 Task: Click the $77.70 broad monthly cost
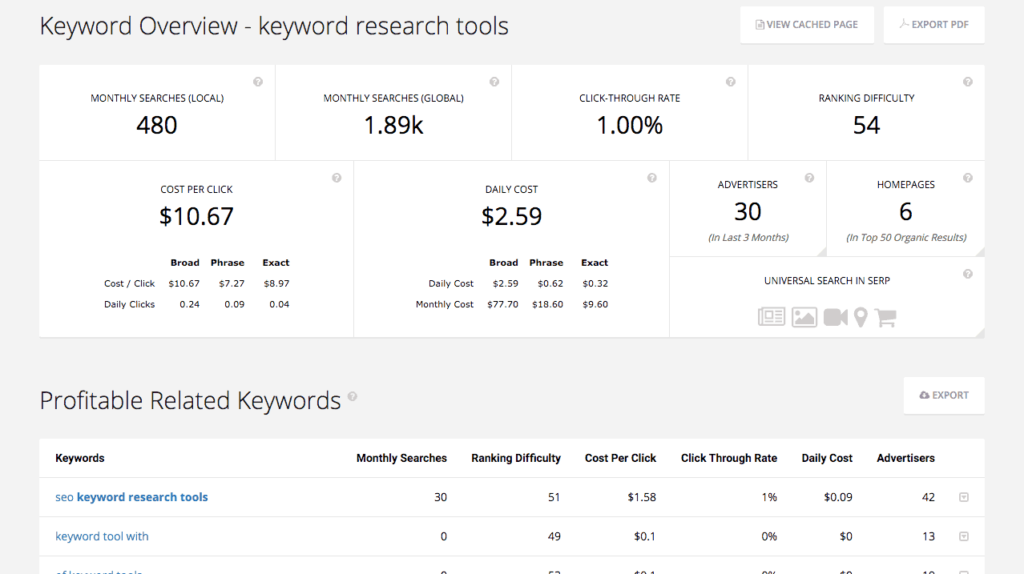[x=503, y=304]
